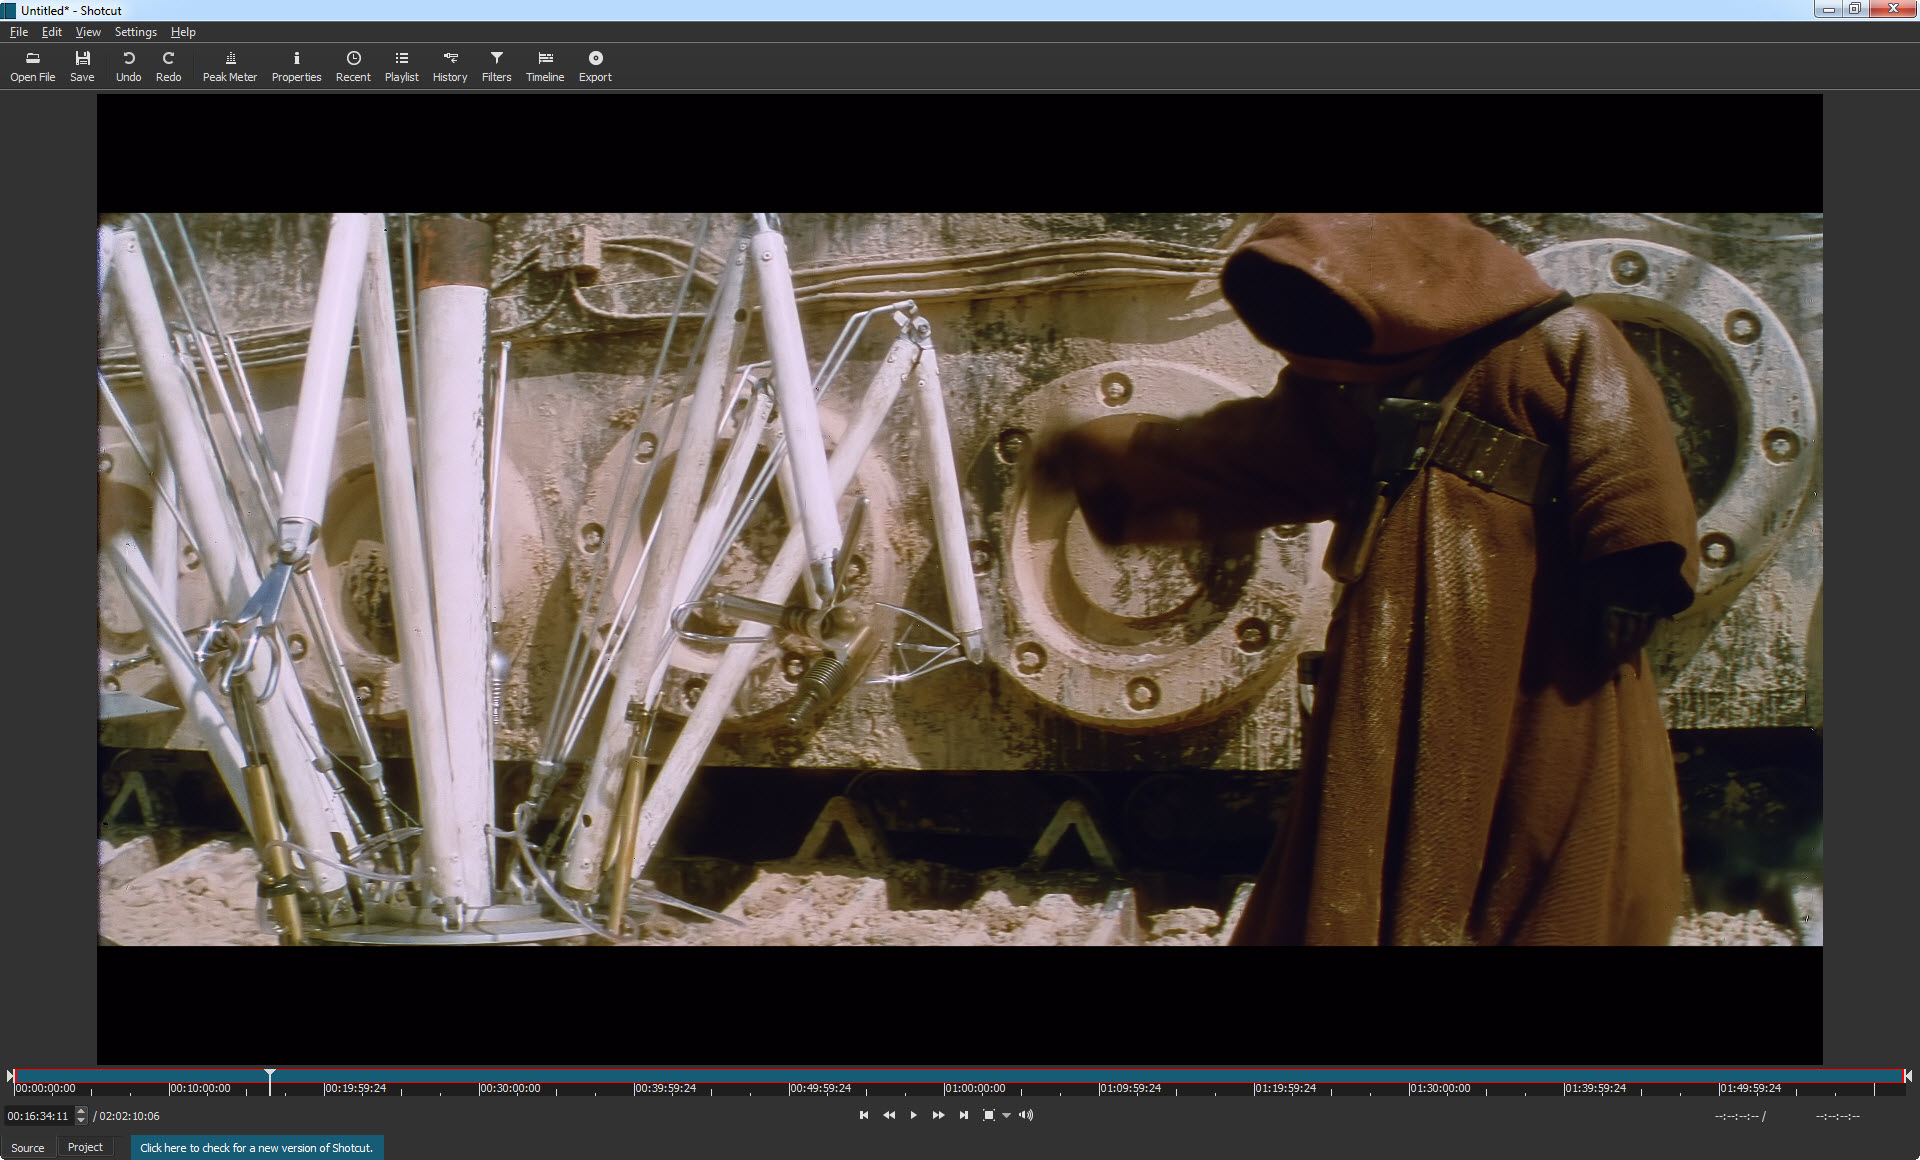Show the Timeline panel
This screenshot has width=1920, height=1160.
click(545, 67)
